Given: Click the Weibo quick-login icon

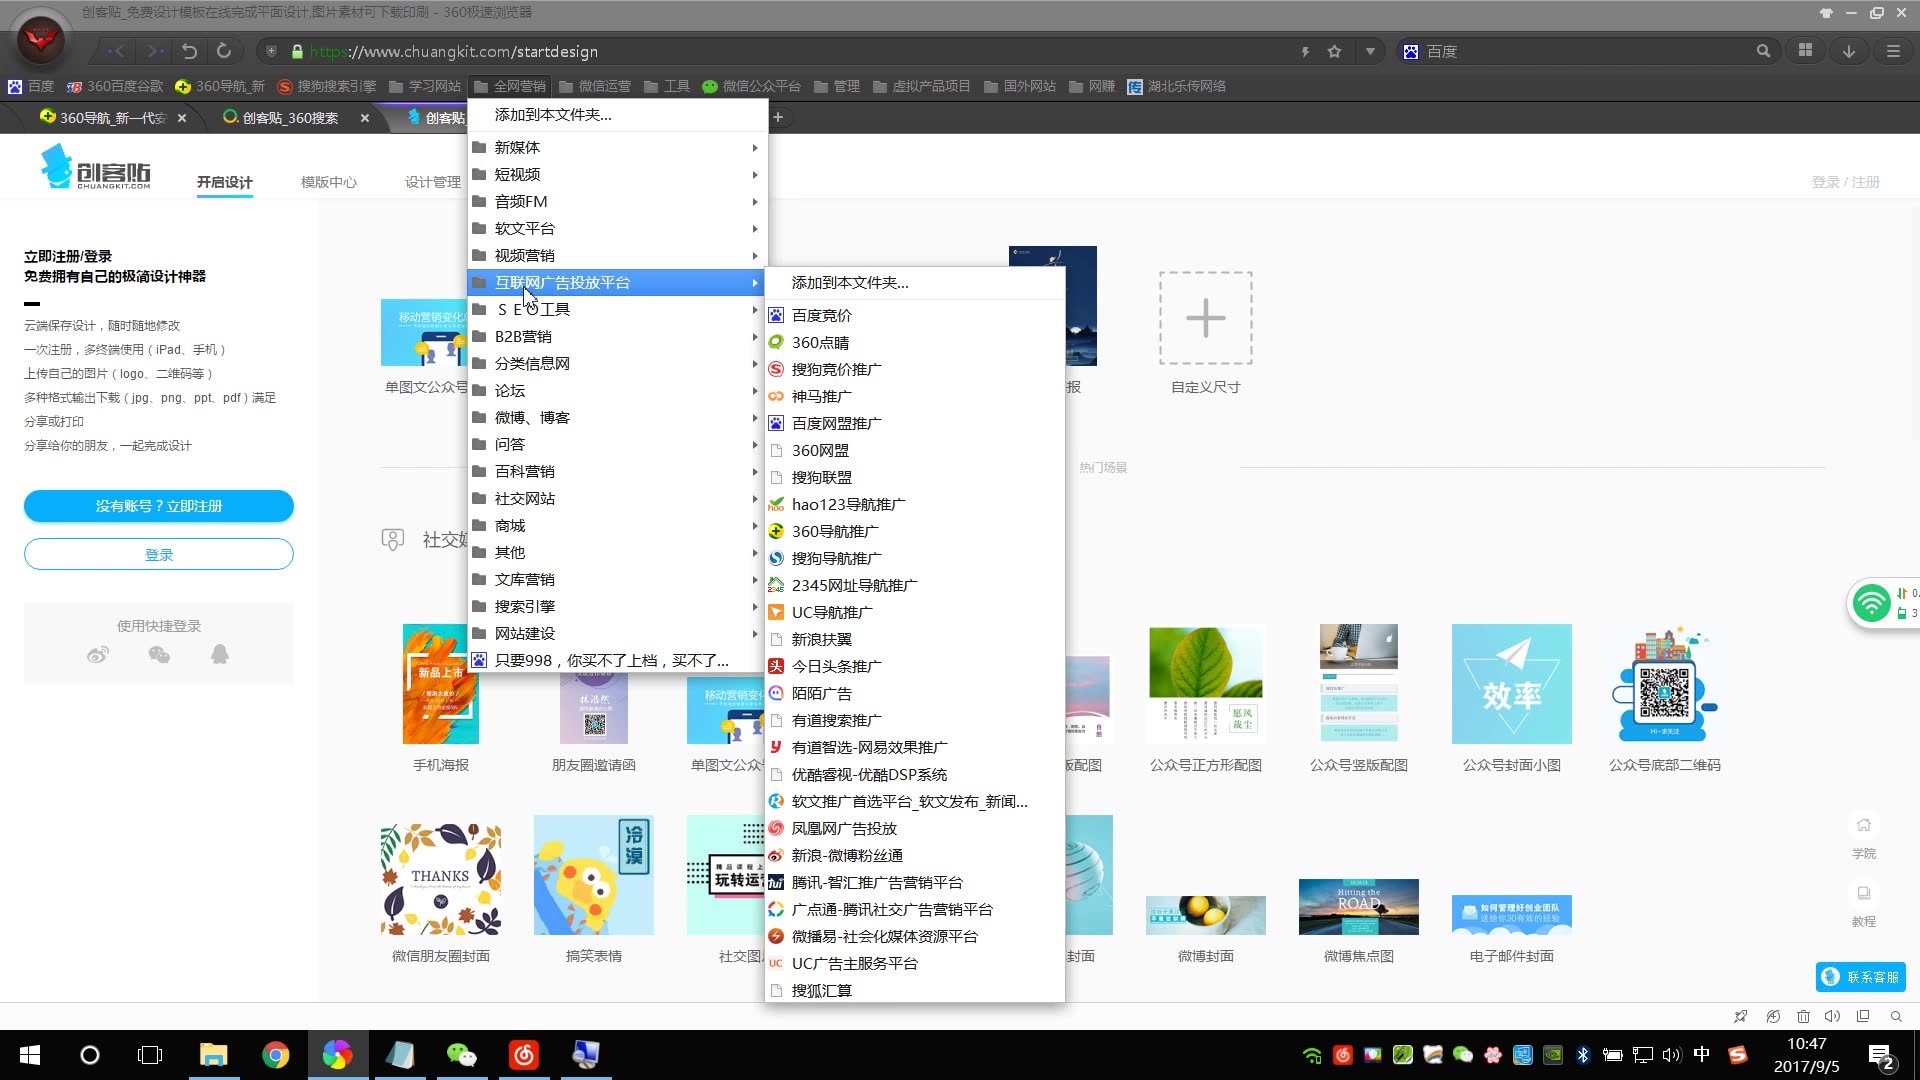Looking at the screenshot, I should 98,655.
